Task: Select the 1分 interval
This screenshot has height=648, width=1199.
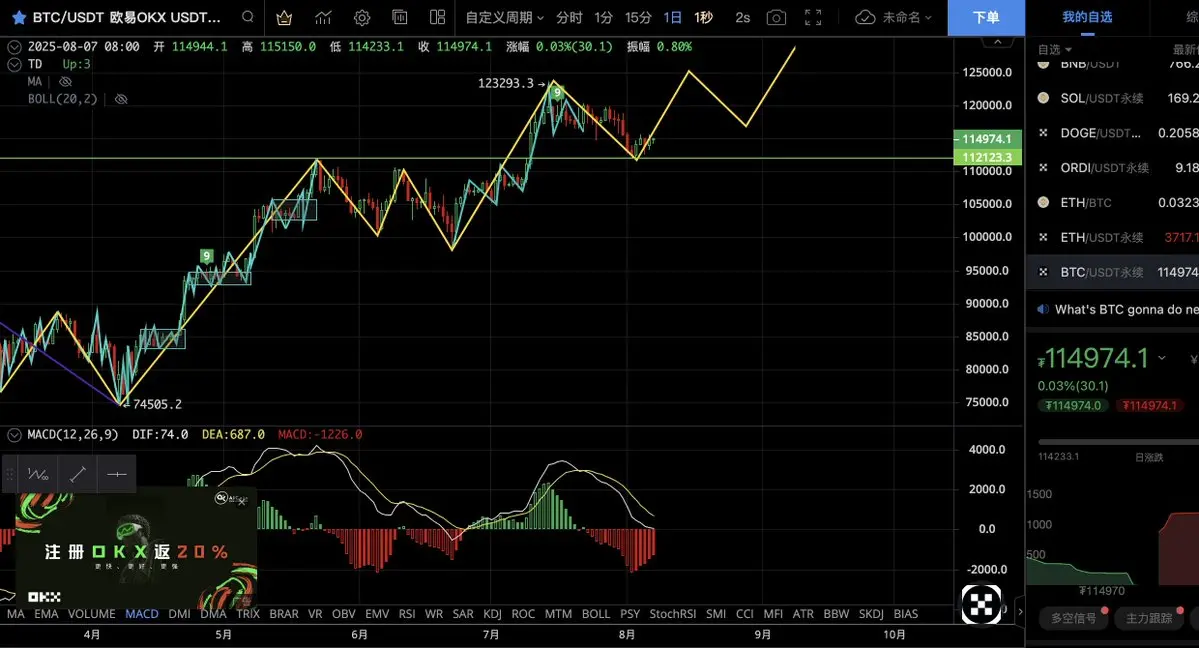Action: click(x=603, y=18)
